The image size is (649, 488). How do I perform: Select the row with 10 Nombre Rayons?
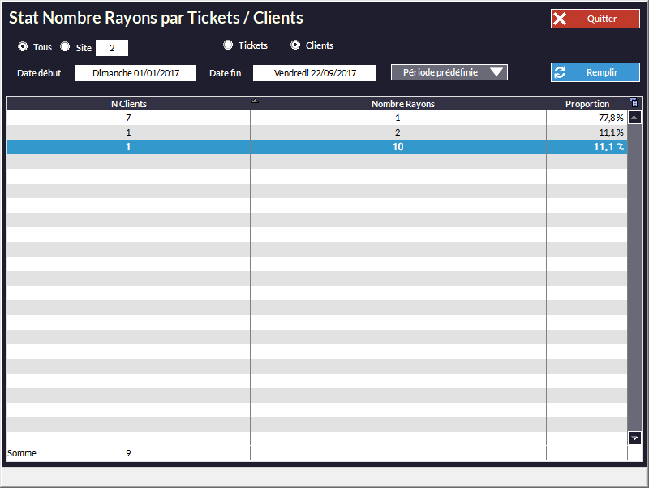[398, 146]
